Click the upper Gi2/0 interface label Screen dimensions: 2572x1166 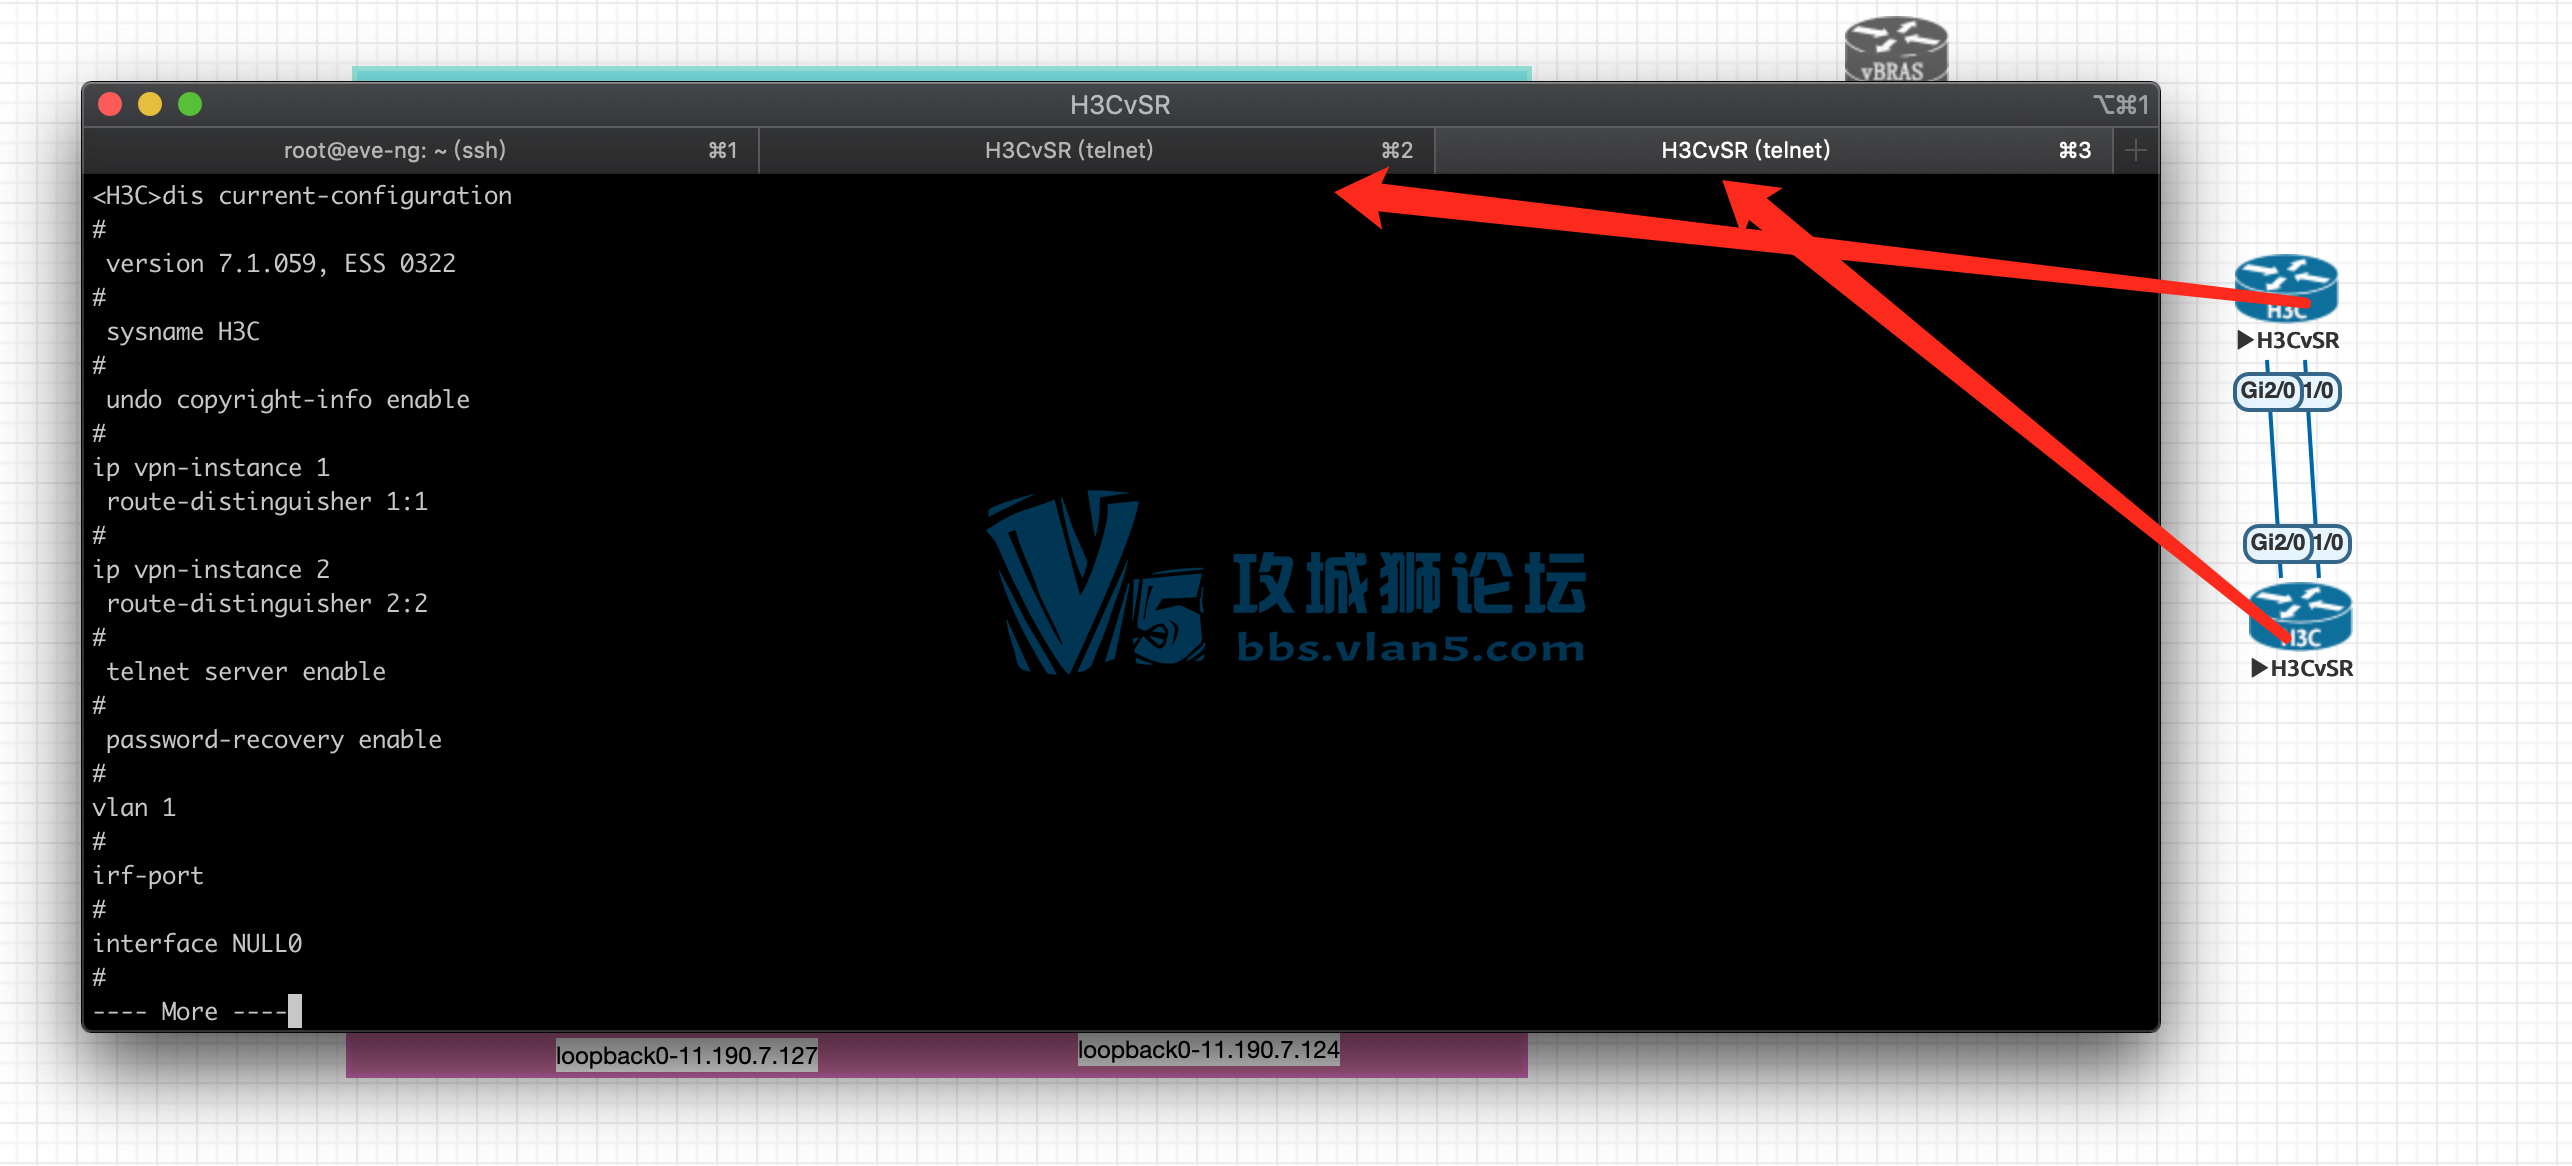[x=2267, y=390]
